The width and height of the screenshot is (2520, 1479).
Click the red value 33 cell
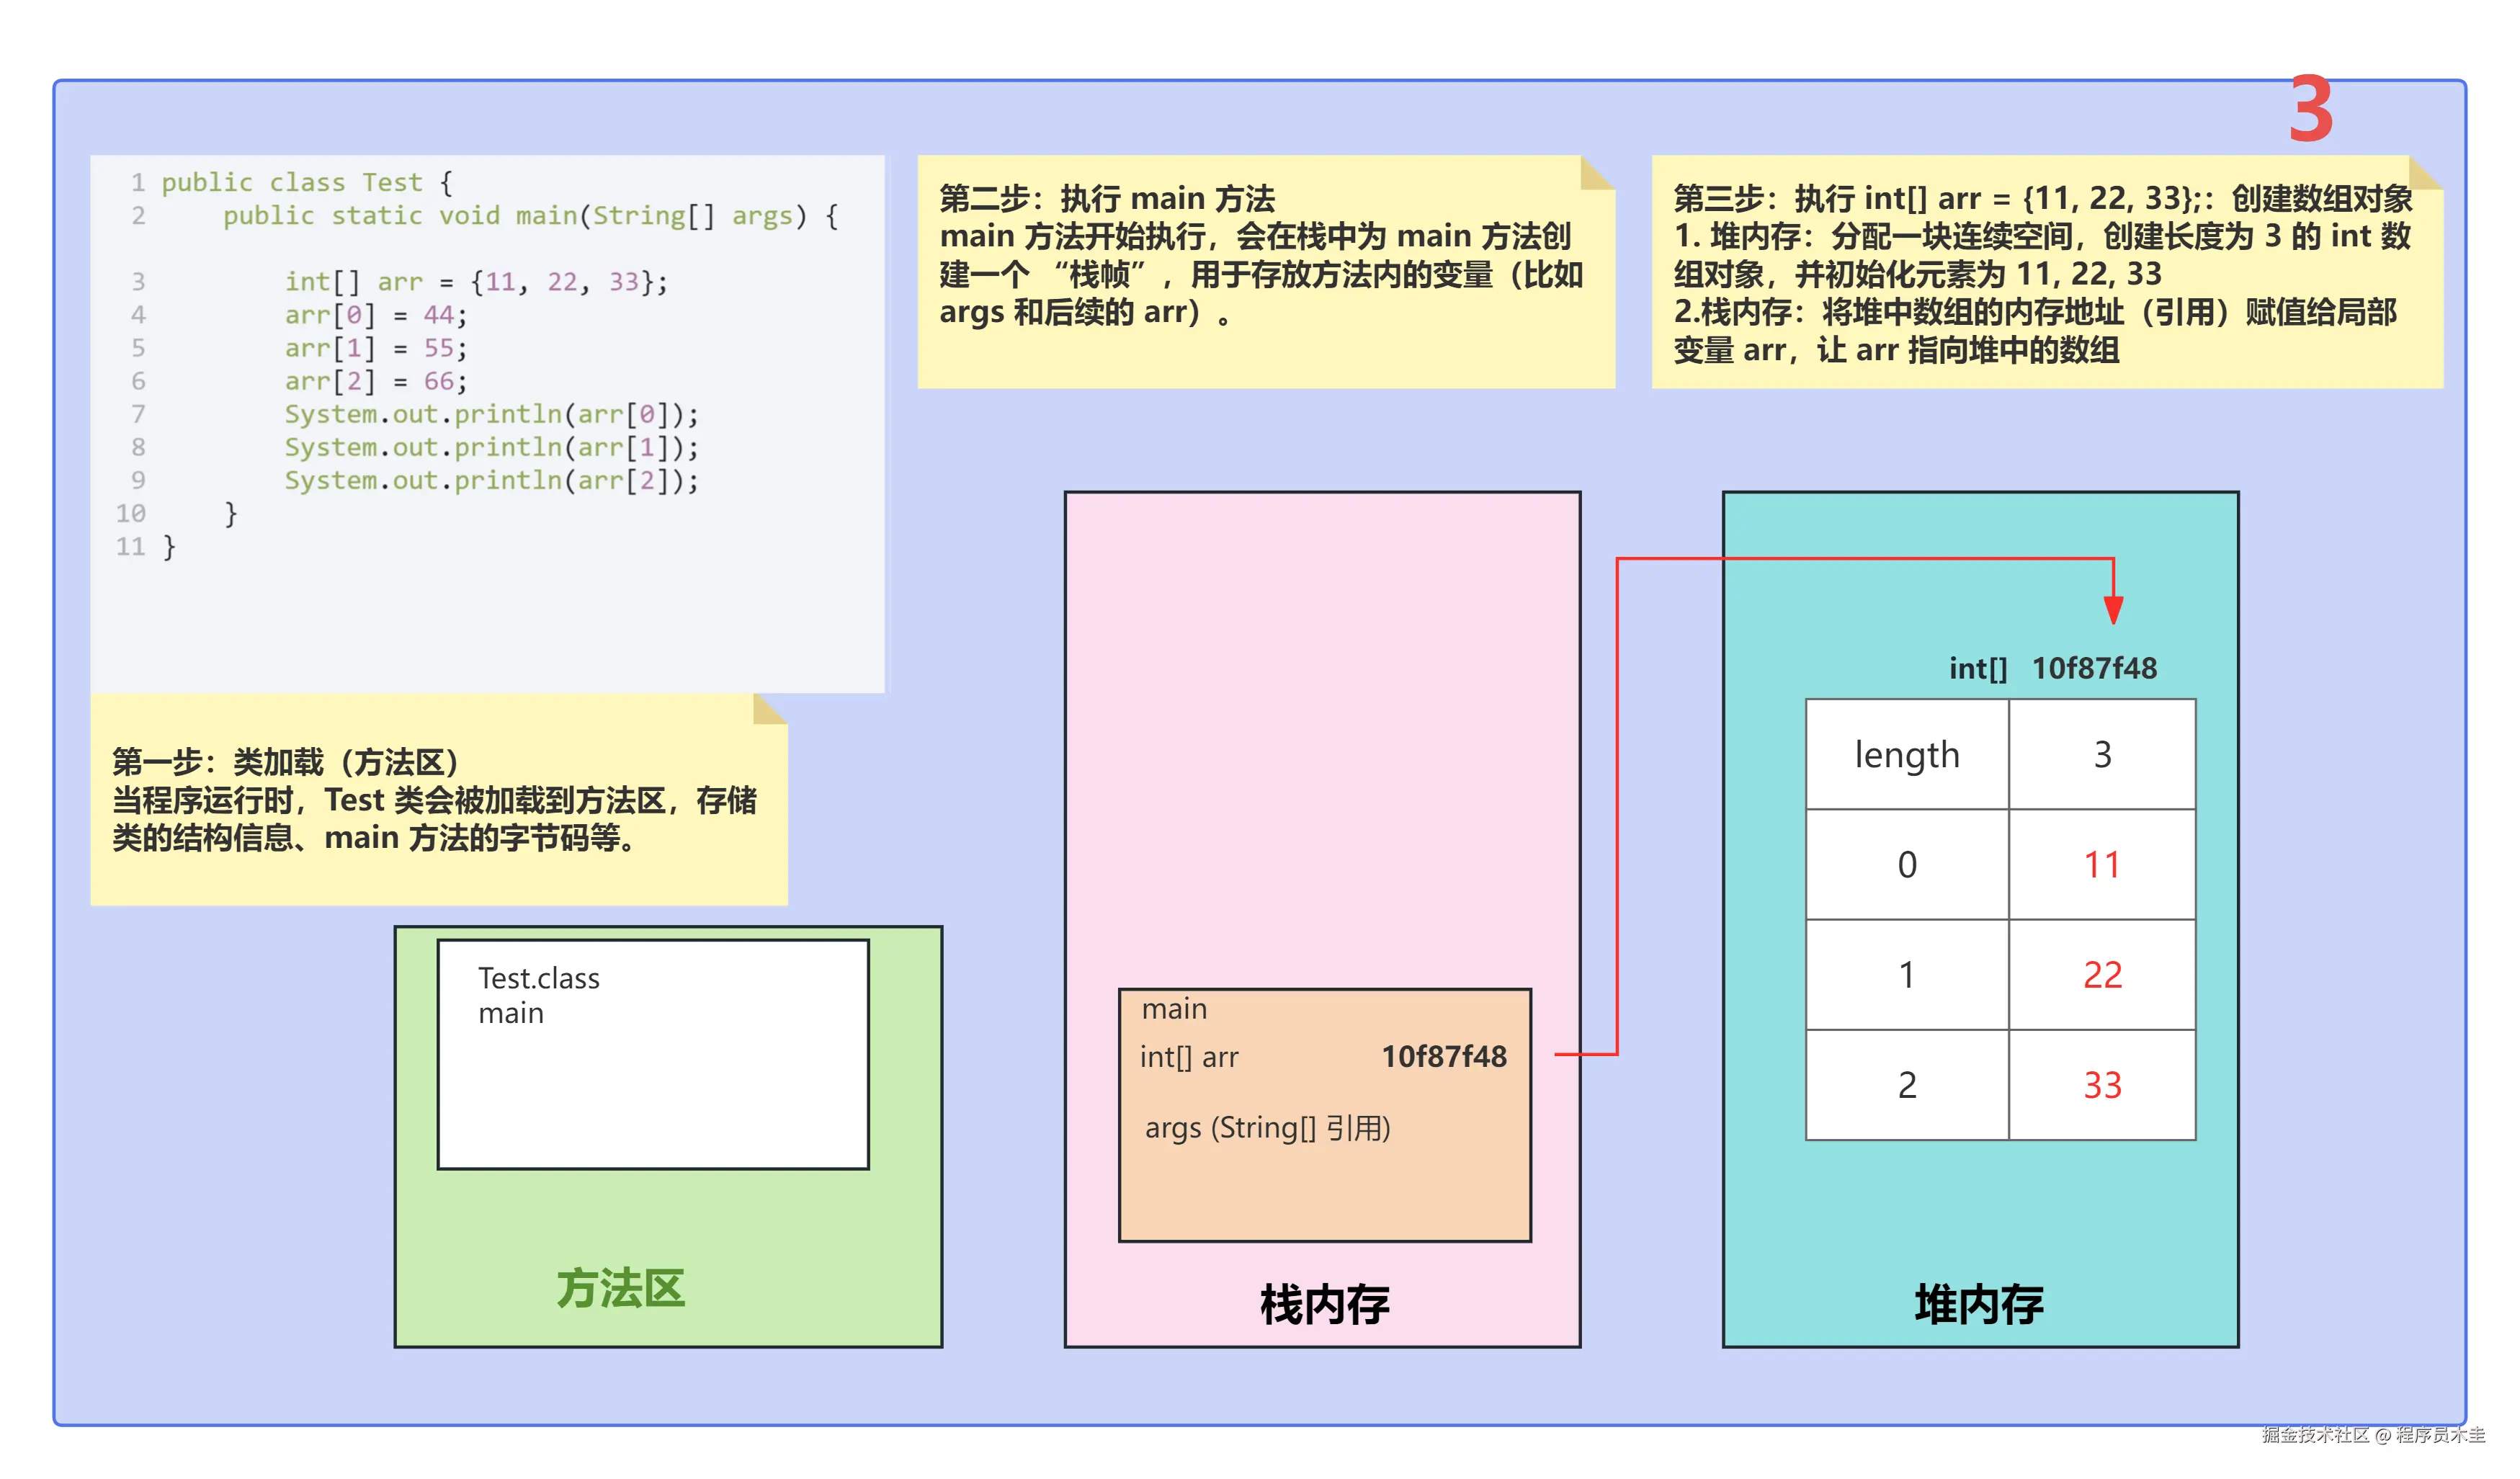2102,1085
